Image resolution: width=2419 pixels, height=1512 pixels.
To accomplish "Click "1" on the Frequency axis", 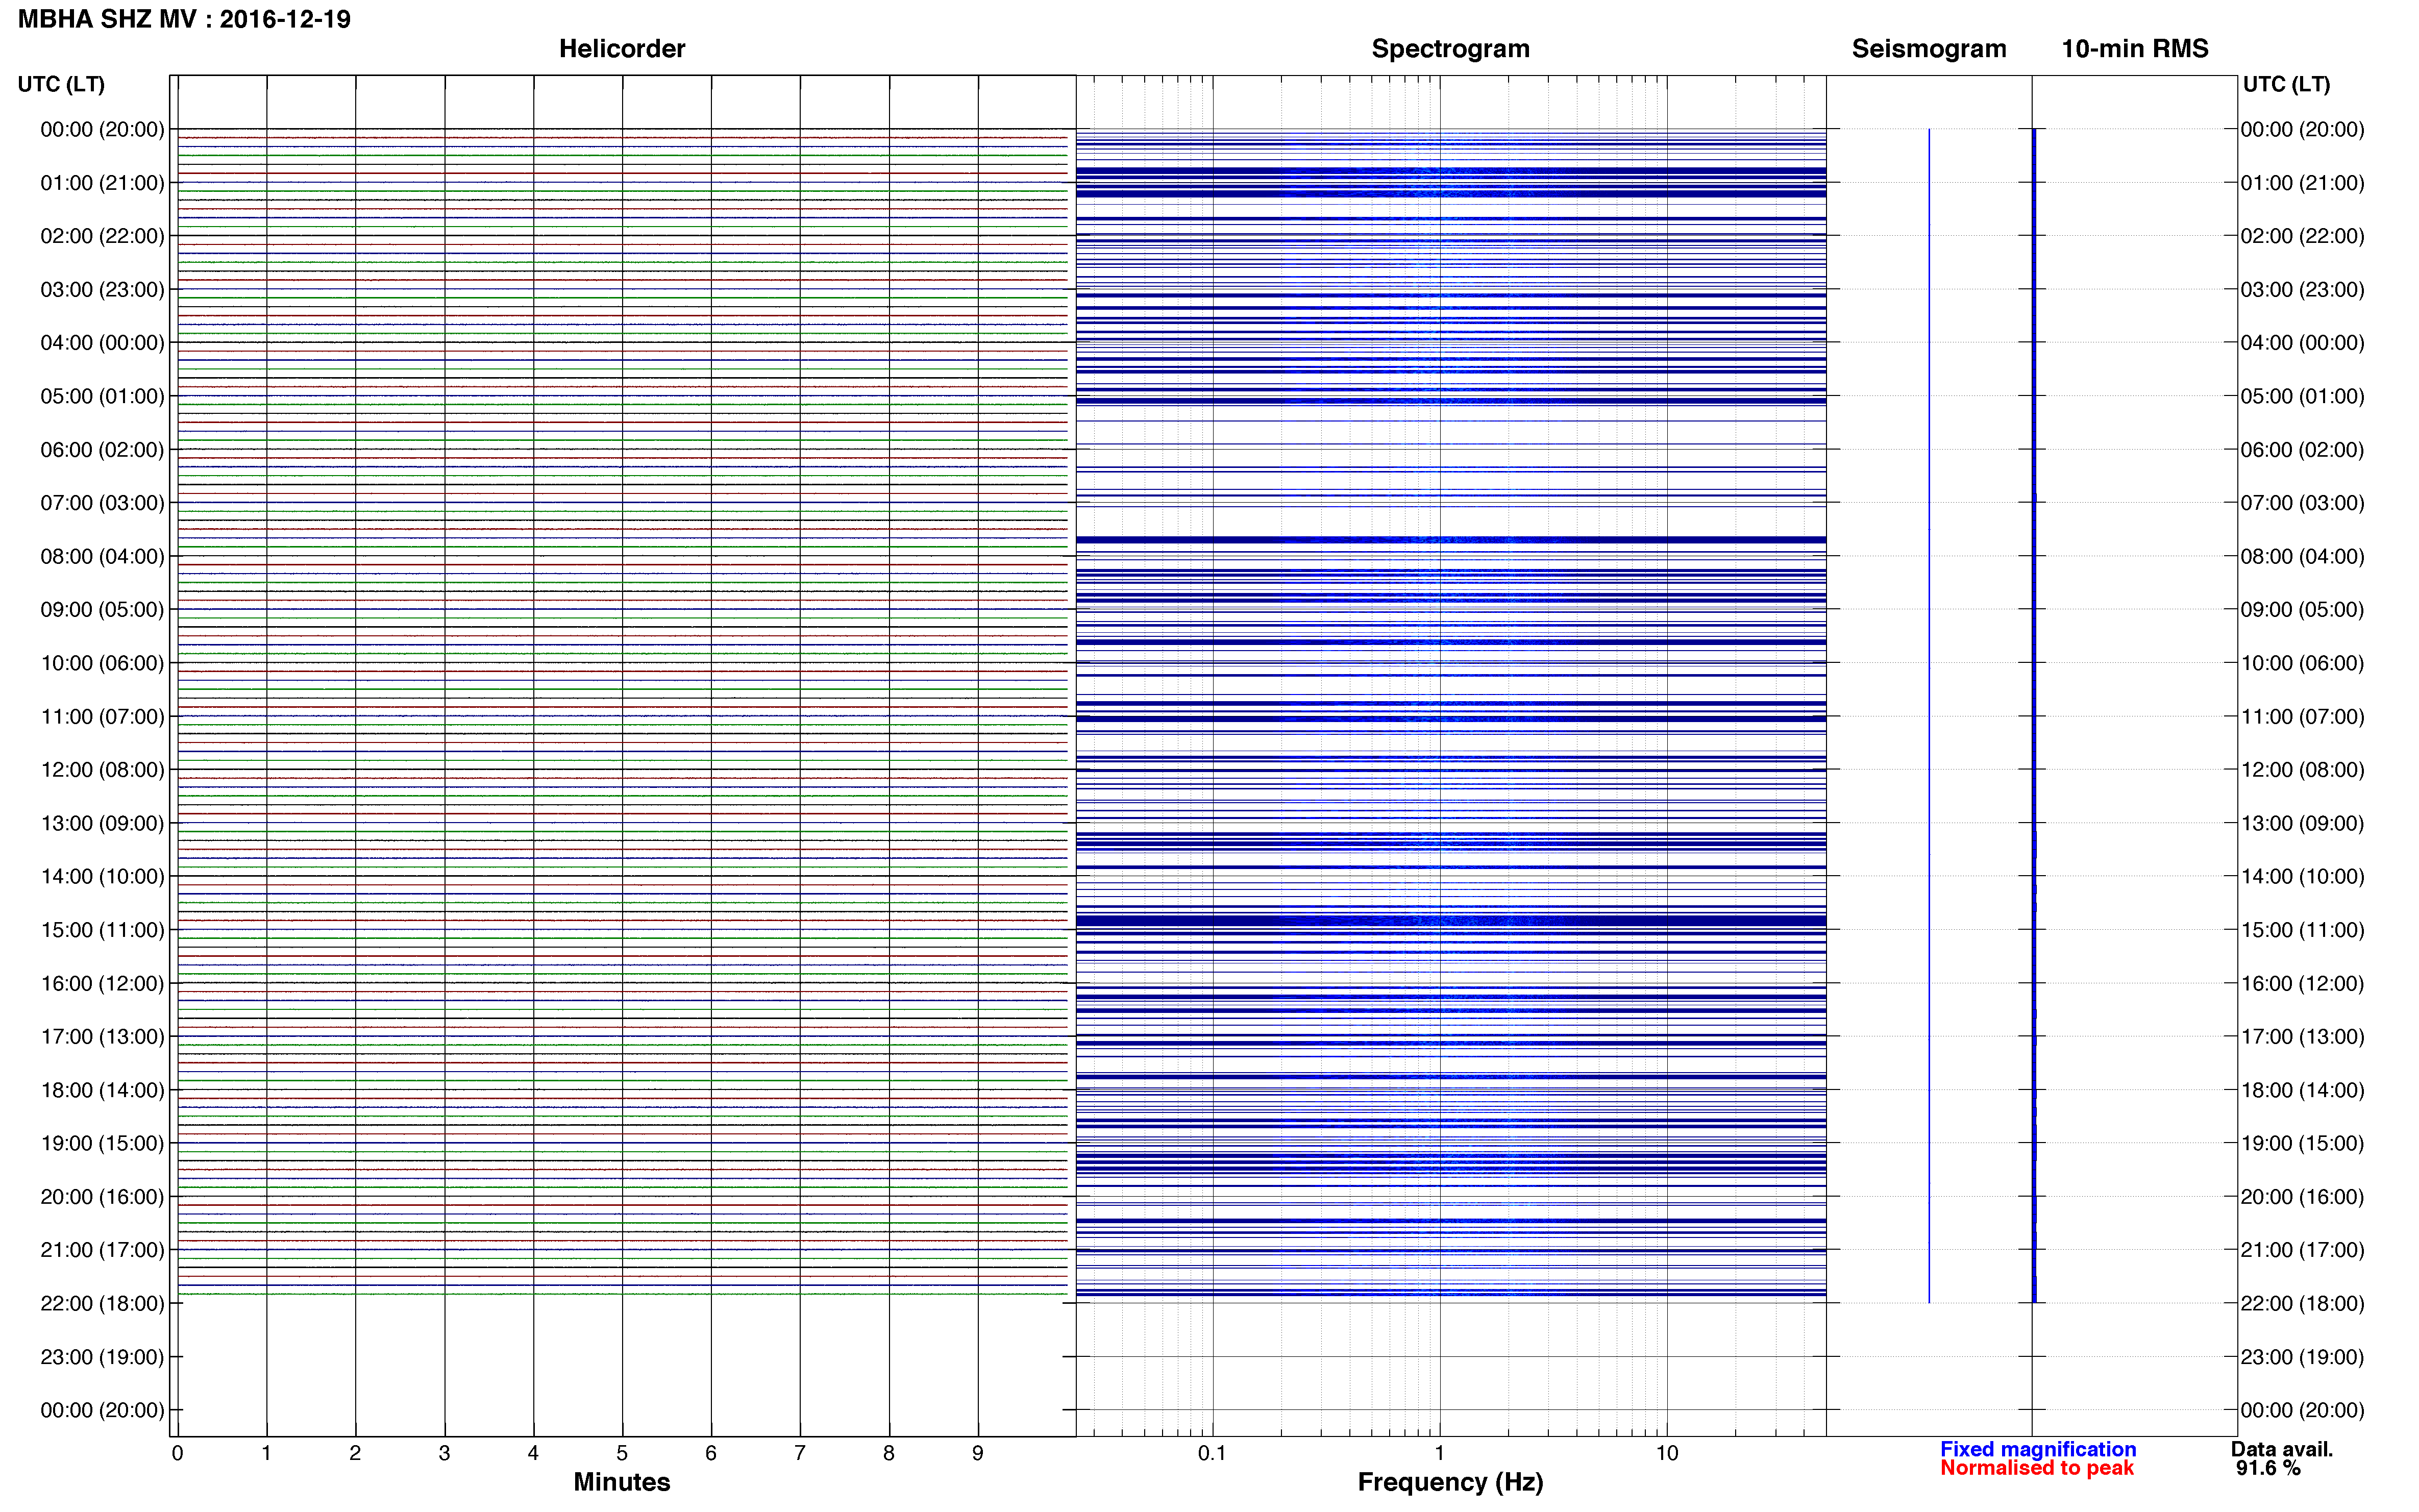I will coord(1439,1453).
